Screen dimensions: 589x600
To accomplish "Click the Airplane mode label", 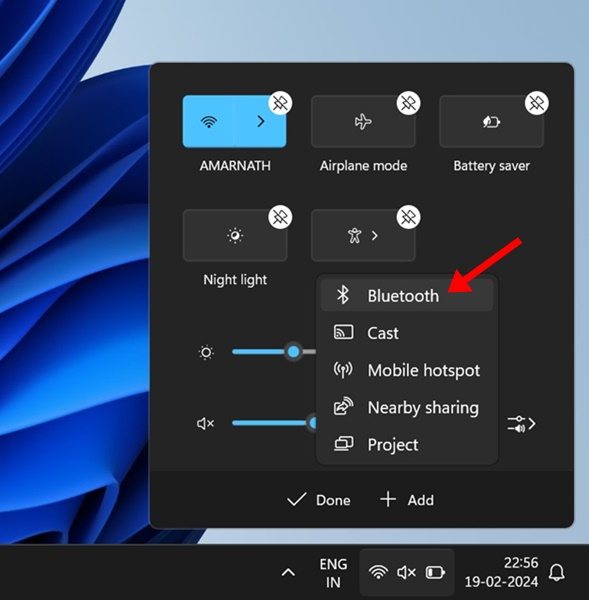I will click(363, 166).
